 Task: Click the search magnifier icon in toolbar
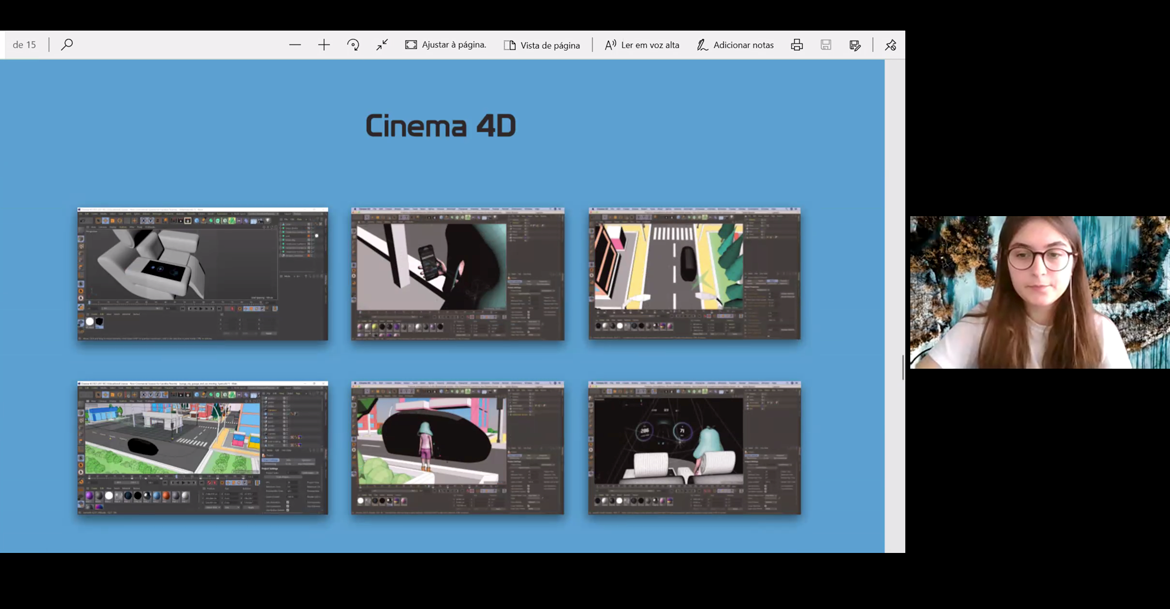[67, 45]
